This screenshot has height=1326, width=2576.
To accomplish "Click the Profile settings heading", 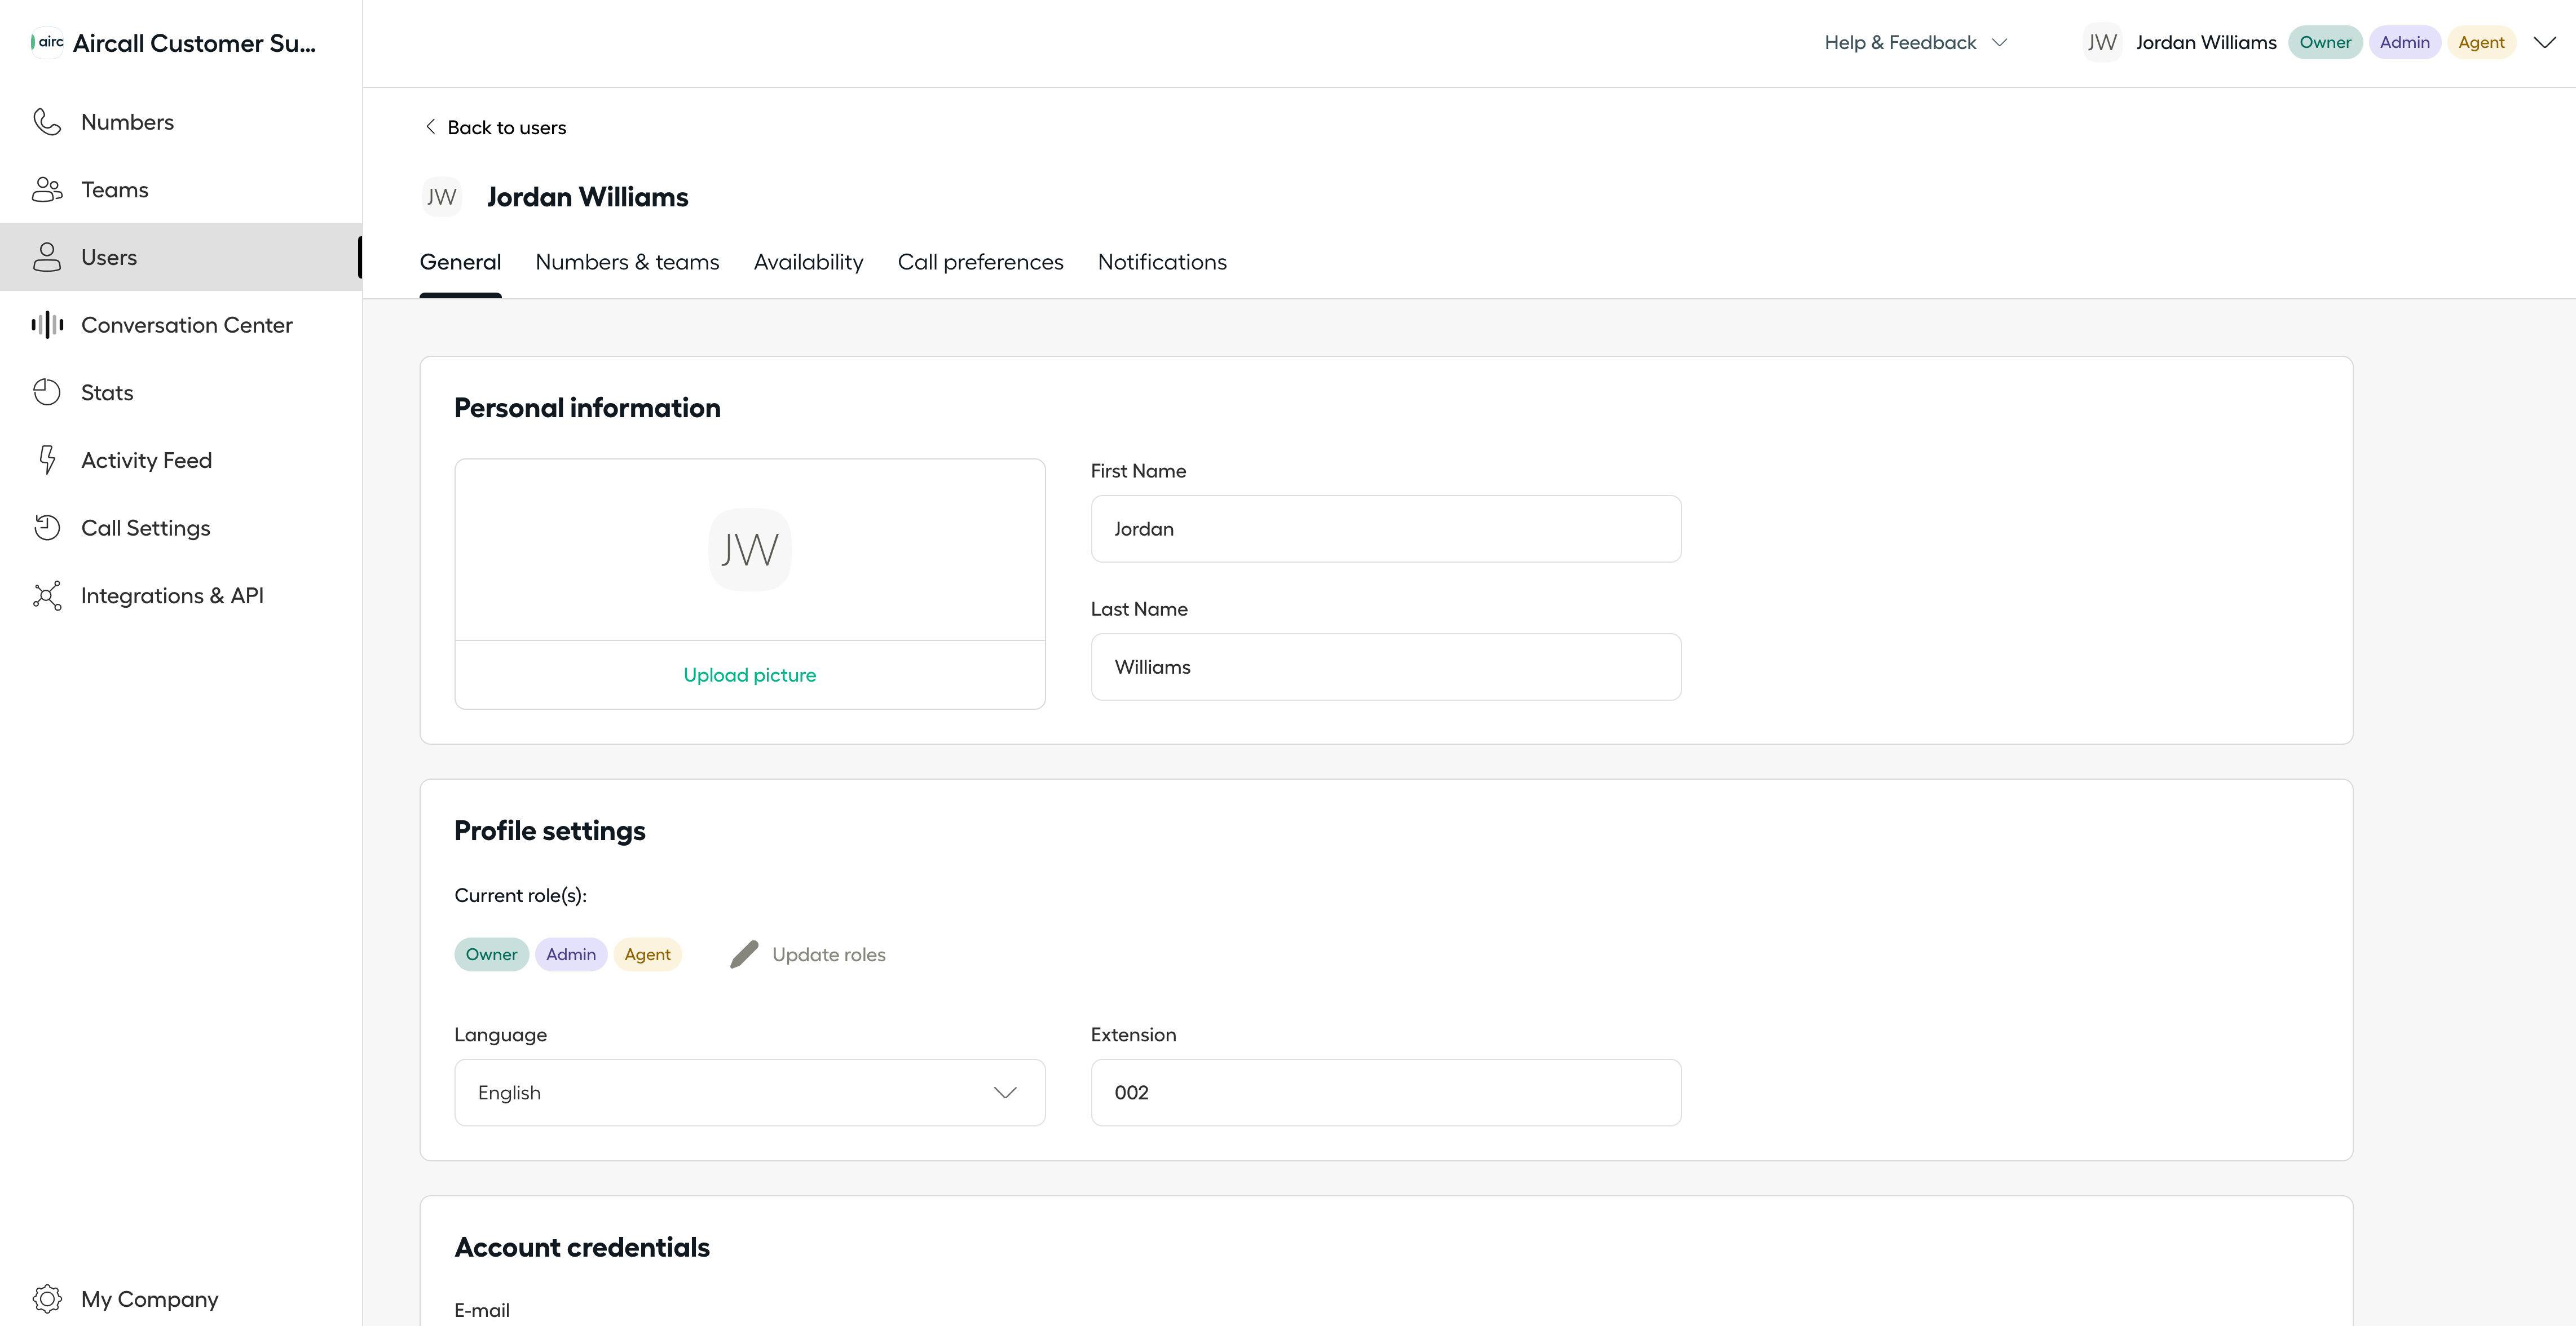I will pos(550,831).
